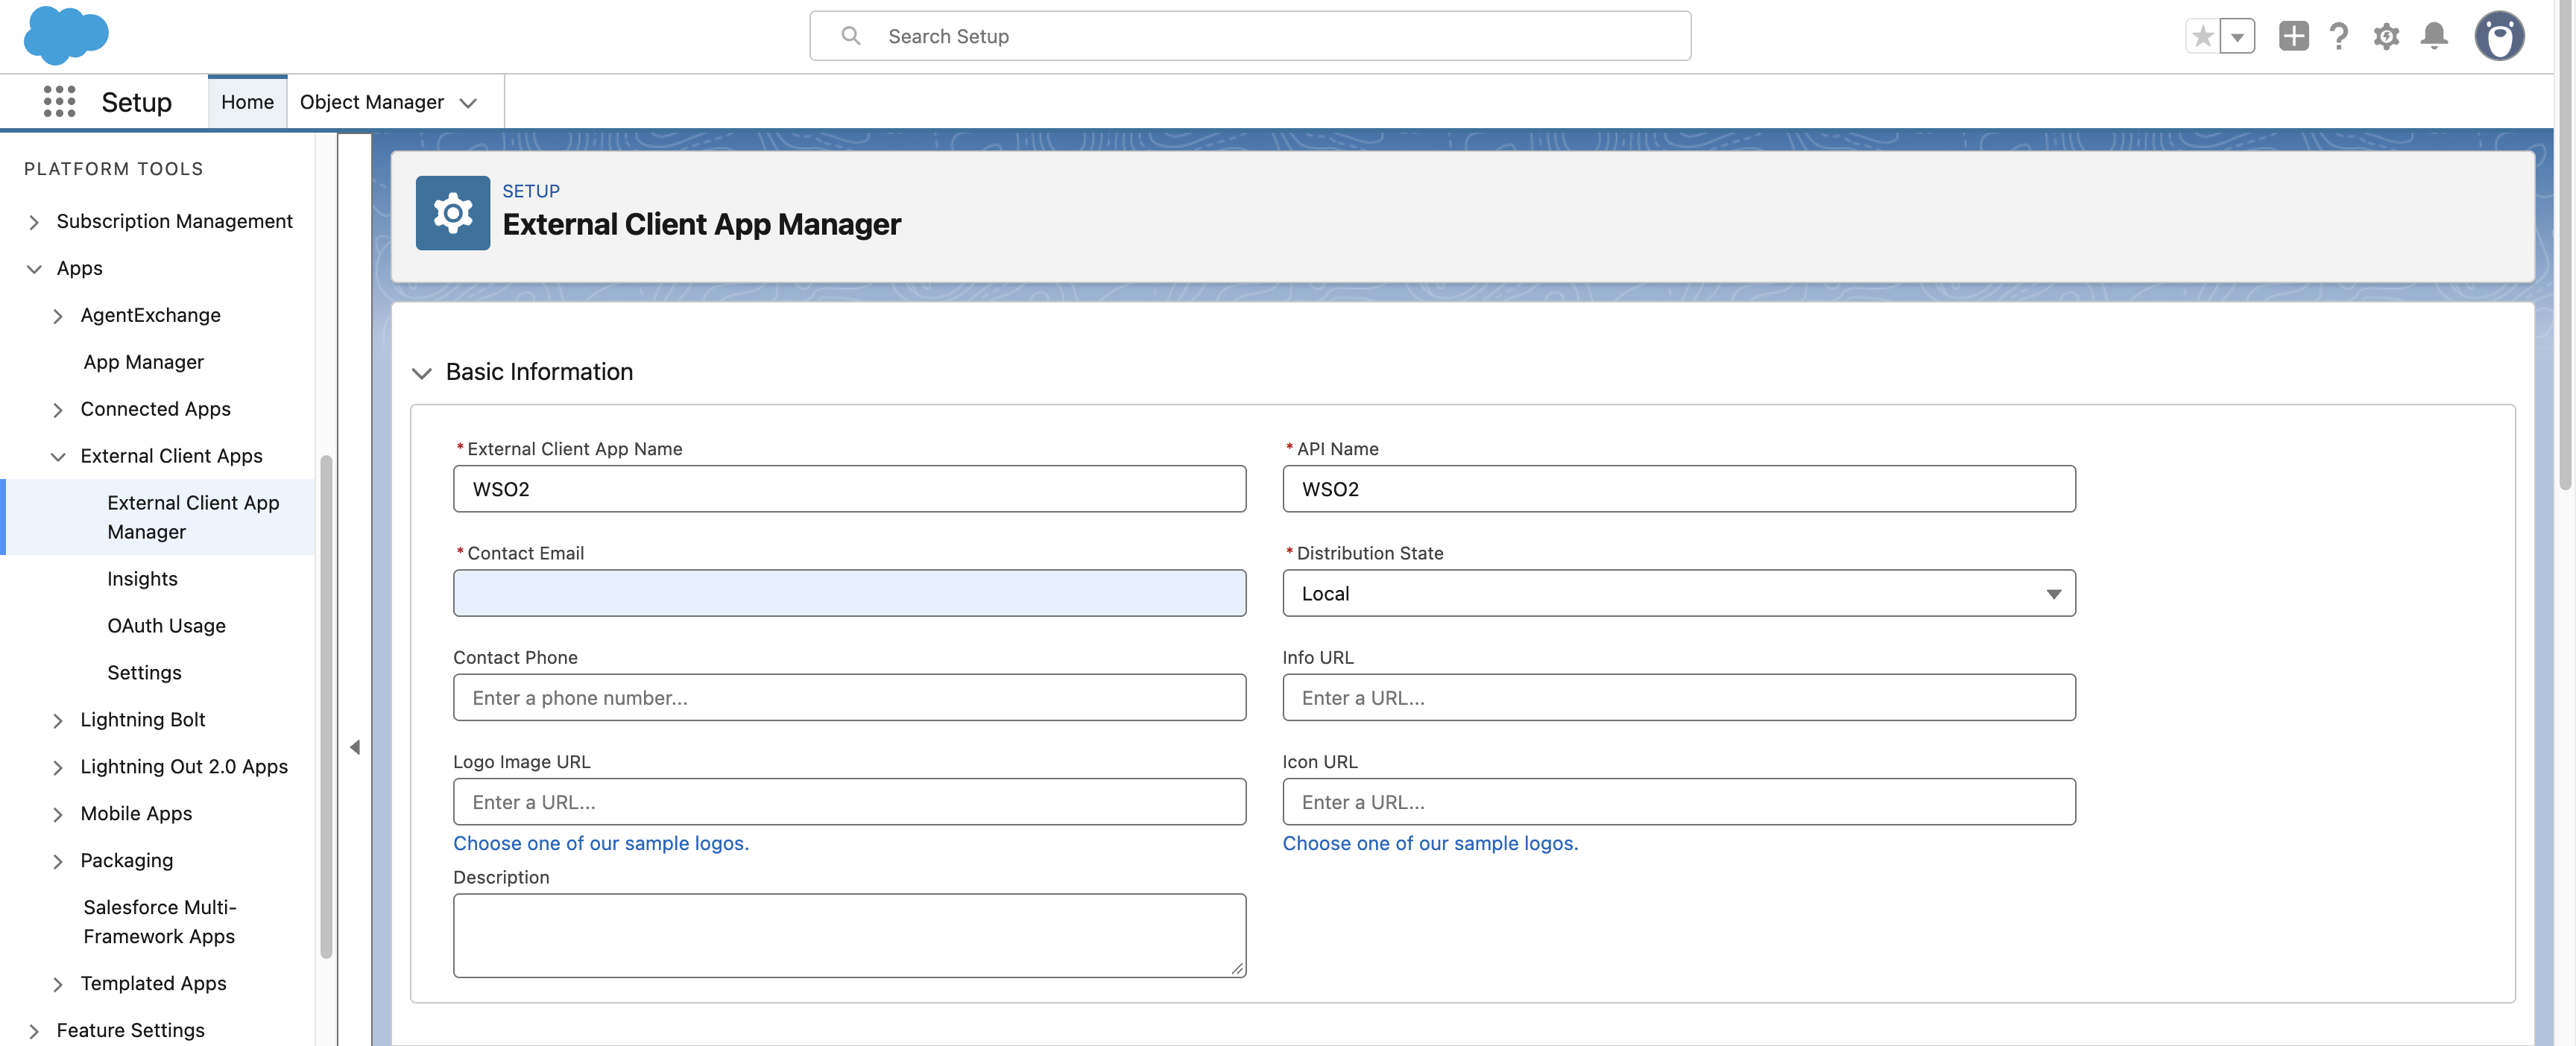Open the Global Actions plus icon

tap(2293, 36)
